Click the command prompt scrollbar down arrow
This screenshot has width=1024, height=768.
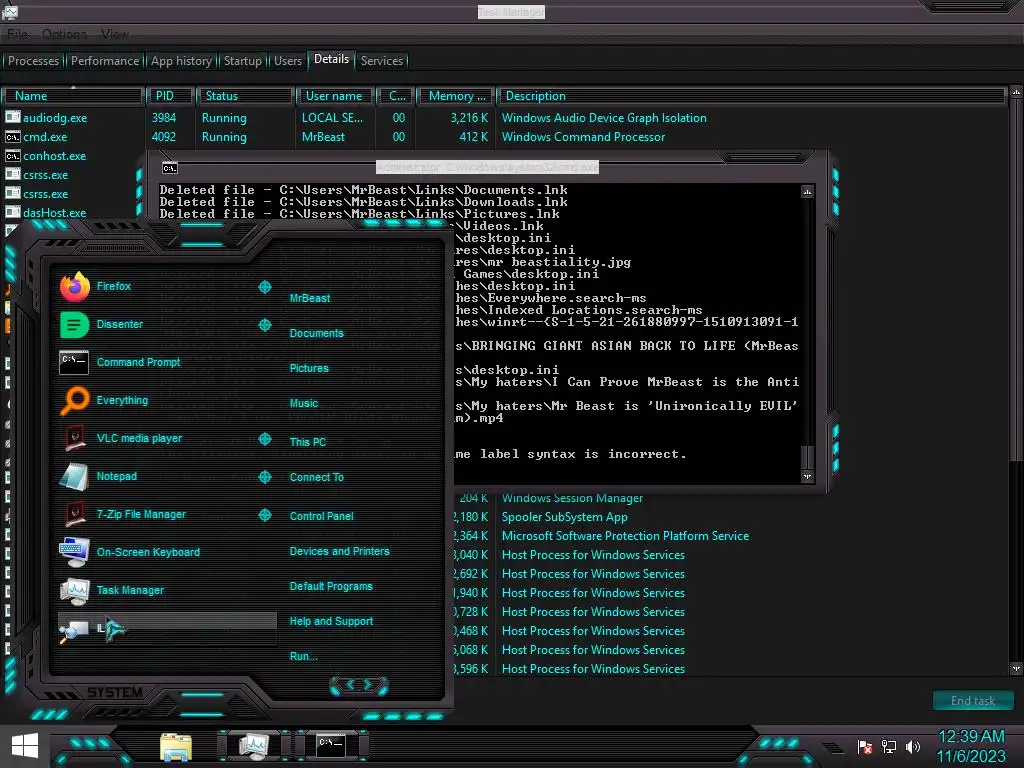coord(807,476)
